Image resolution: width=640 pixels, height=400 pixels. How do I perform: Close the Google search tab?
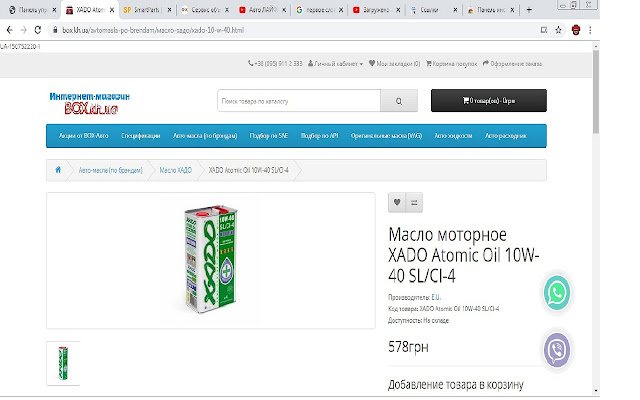[341, 10]
